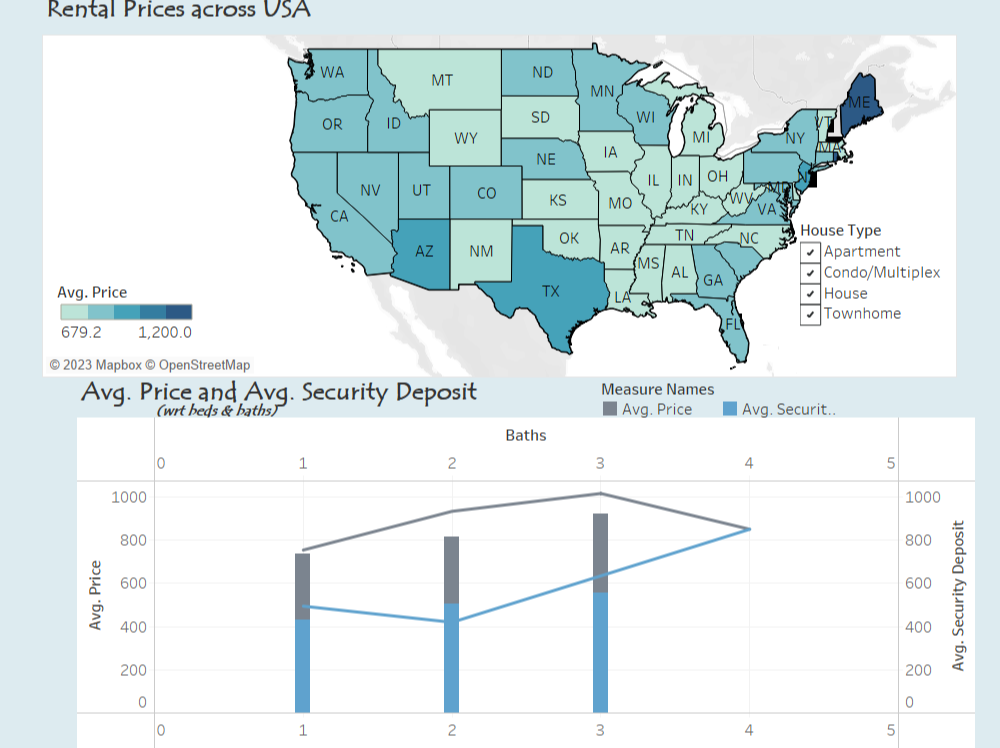Click the lightest Avg. Price legend swatch
This screenshot has width=1000, height=748.
point(74,312)
